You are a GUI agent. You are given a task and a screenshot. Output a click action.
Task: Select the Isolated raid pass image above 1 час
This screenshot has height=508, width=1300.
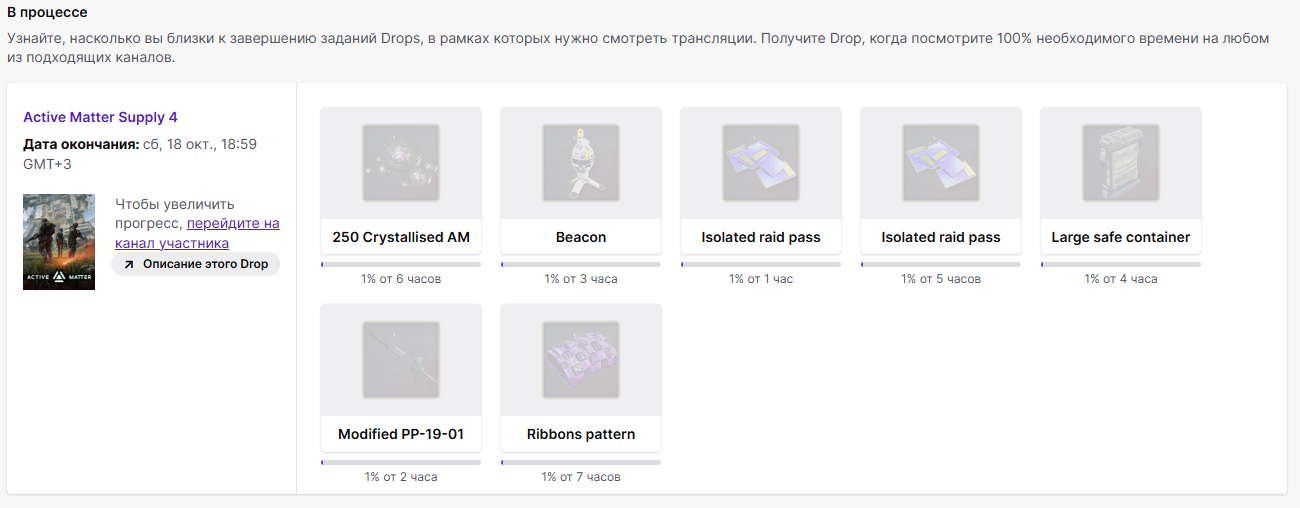click(x=761, y=163)
